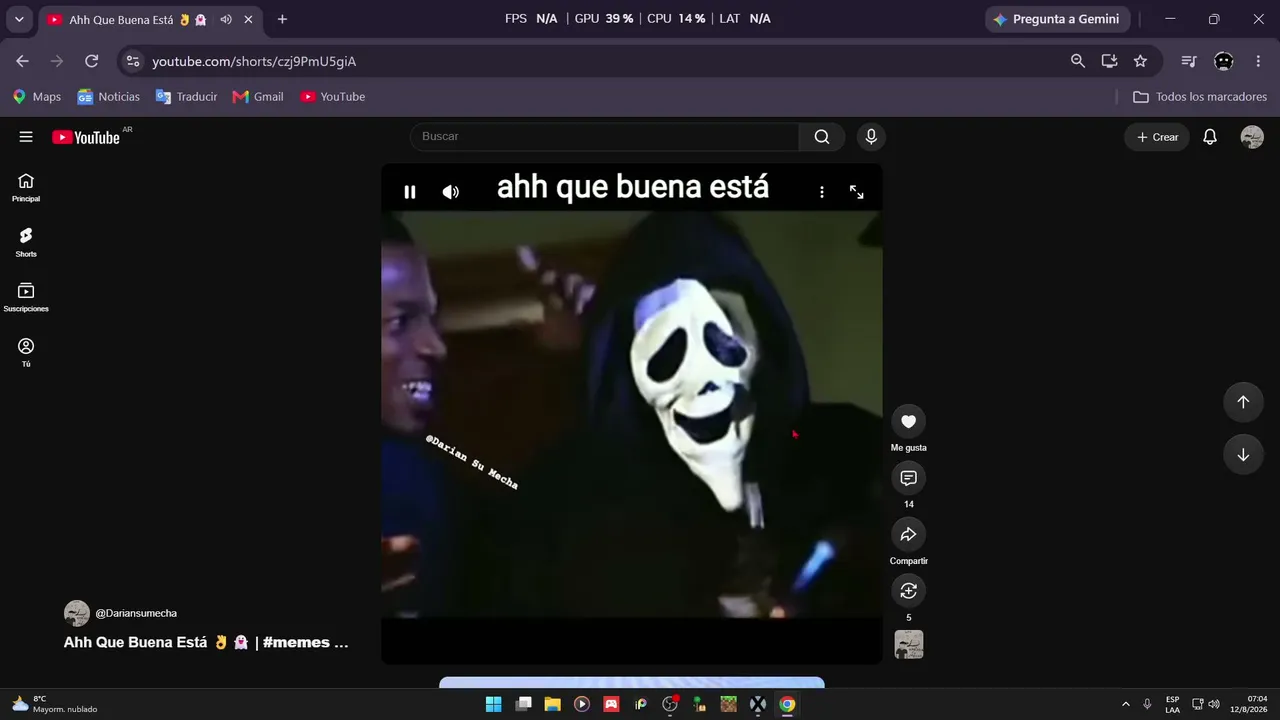
Task: Open the Chrome three-dot menu
Action: click(1258, 61)
